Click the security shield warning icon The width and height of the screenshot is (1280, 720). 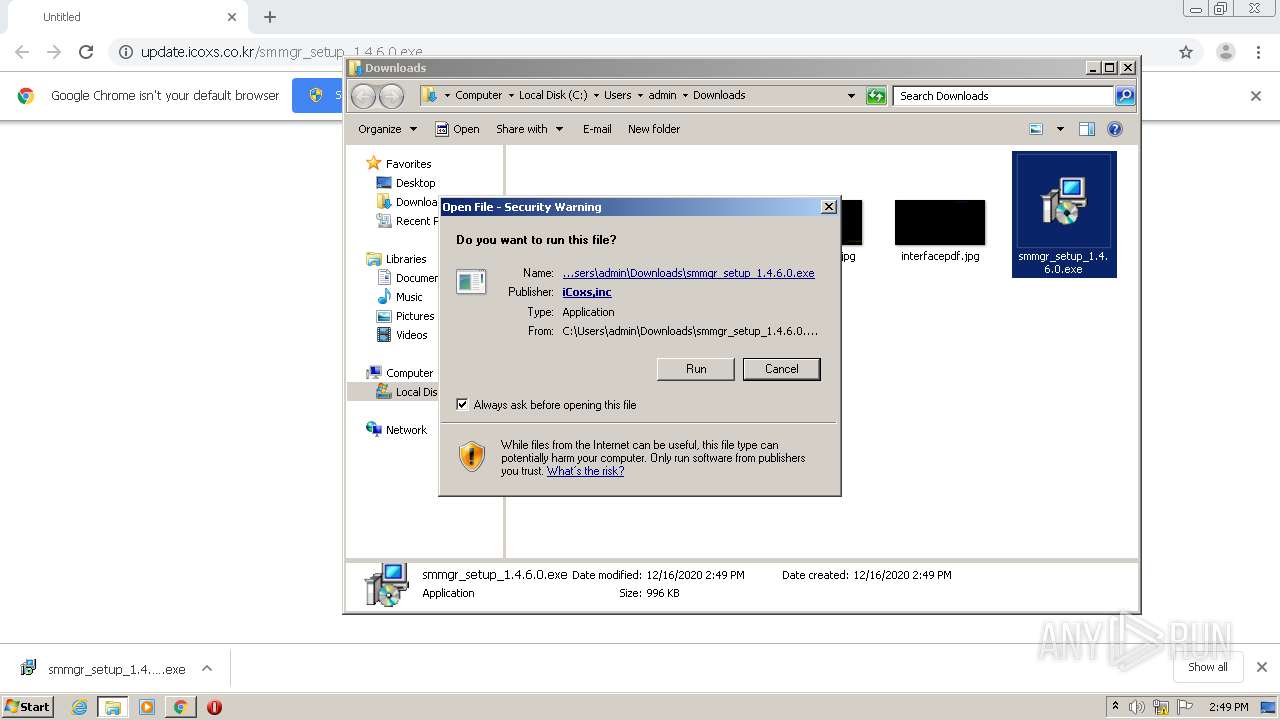click(471, 457)
